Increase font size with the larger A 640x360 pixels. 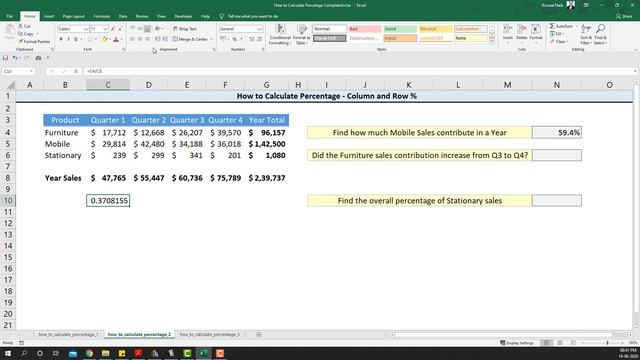(x=113, y=29)
